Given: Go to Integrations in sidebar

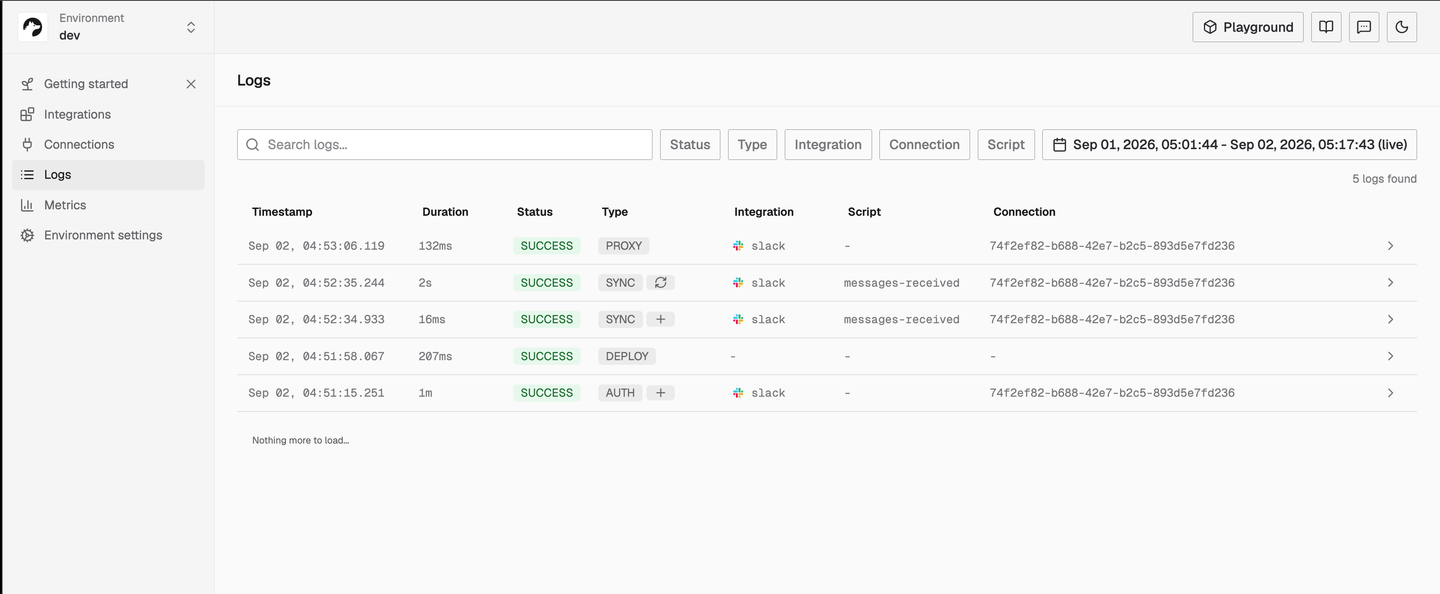Looking at the screenshot, I should [108, 114].
